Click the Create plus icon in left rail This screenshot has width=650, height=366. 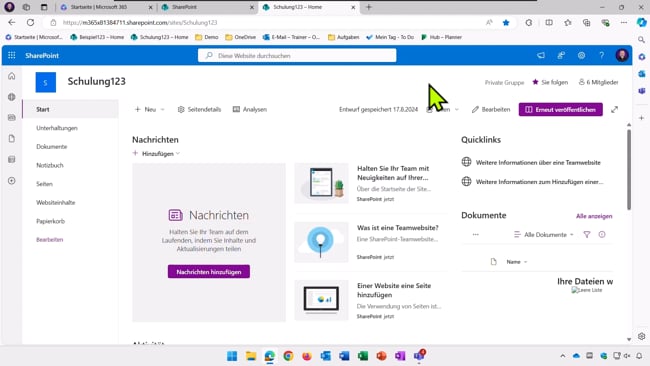(12, 181)
